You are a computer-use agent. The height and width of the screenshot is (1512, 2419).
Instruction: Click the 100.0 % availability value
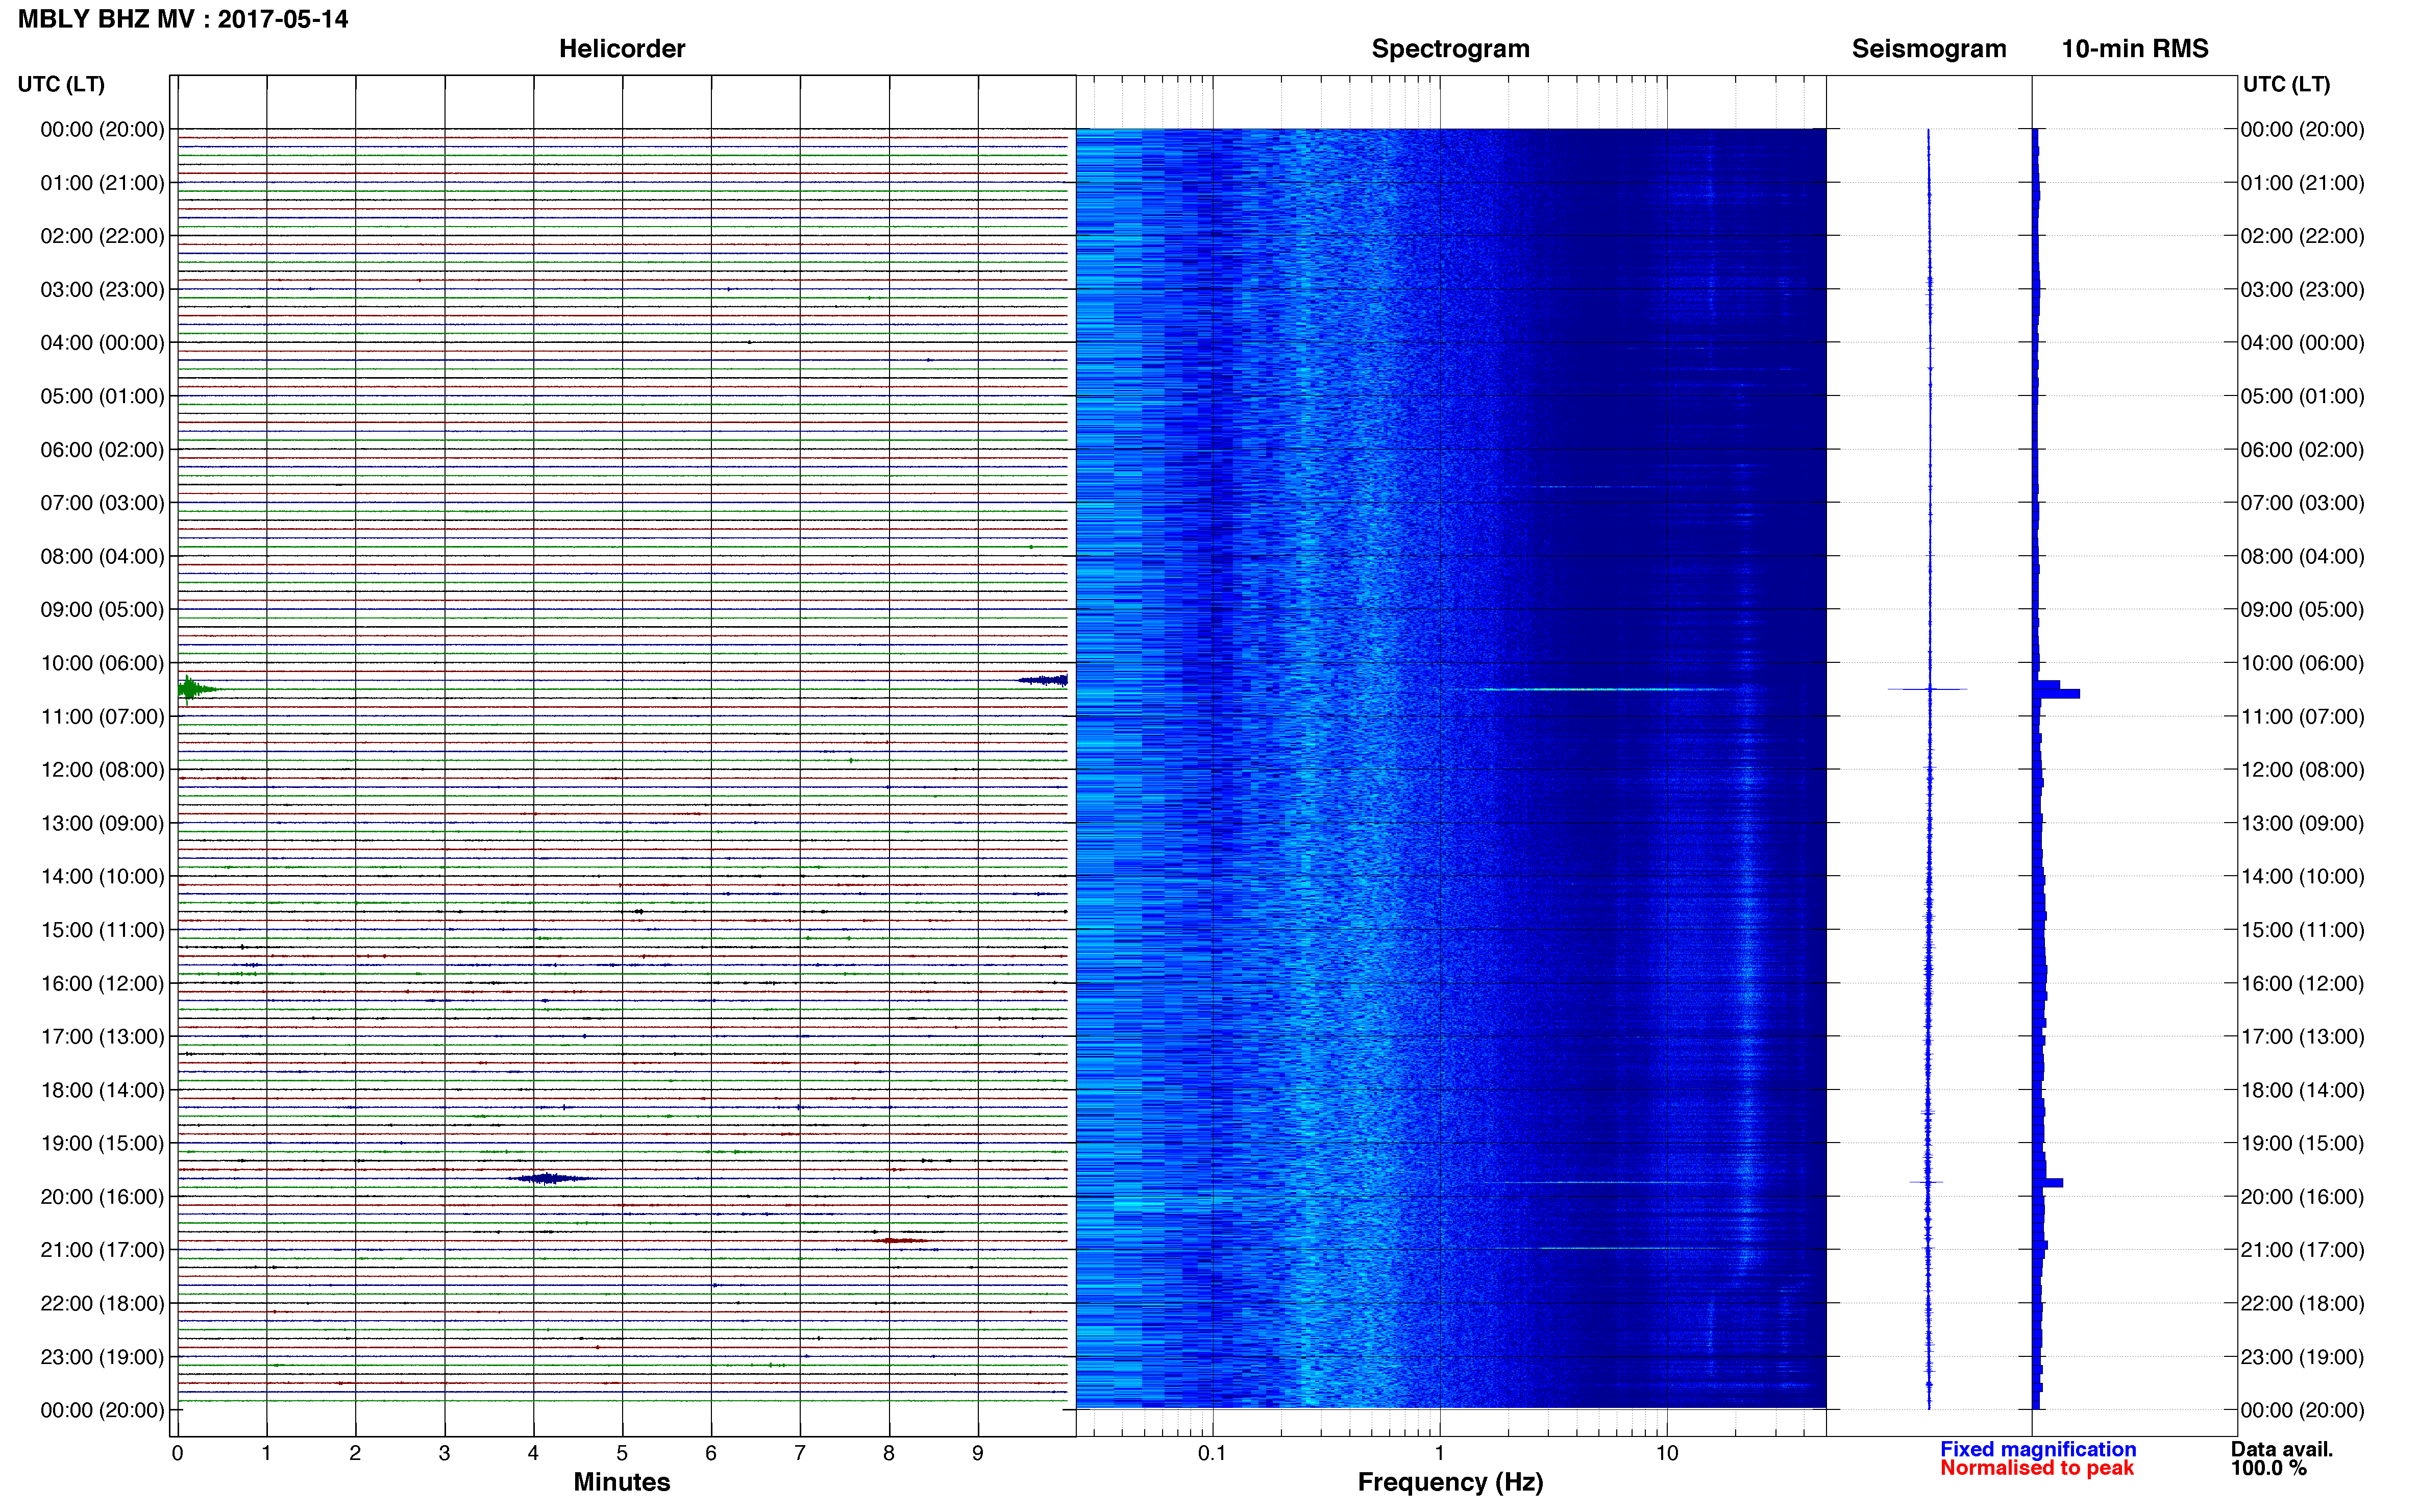tap(2268, 1468)
